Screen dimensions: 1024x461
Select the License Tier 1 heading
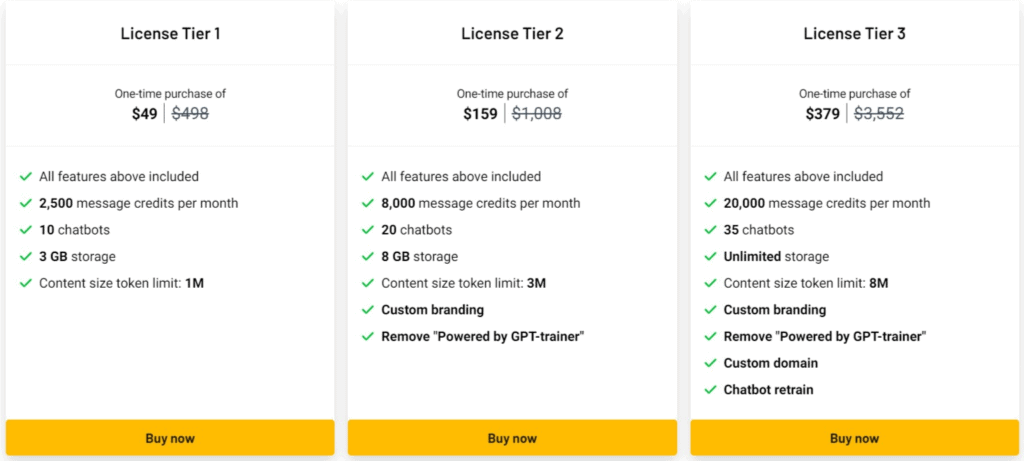(x=170, y=34)
